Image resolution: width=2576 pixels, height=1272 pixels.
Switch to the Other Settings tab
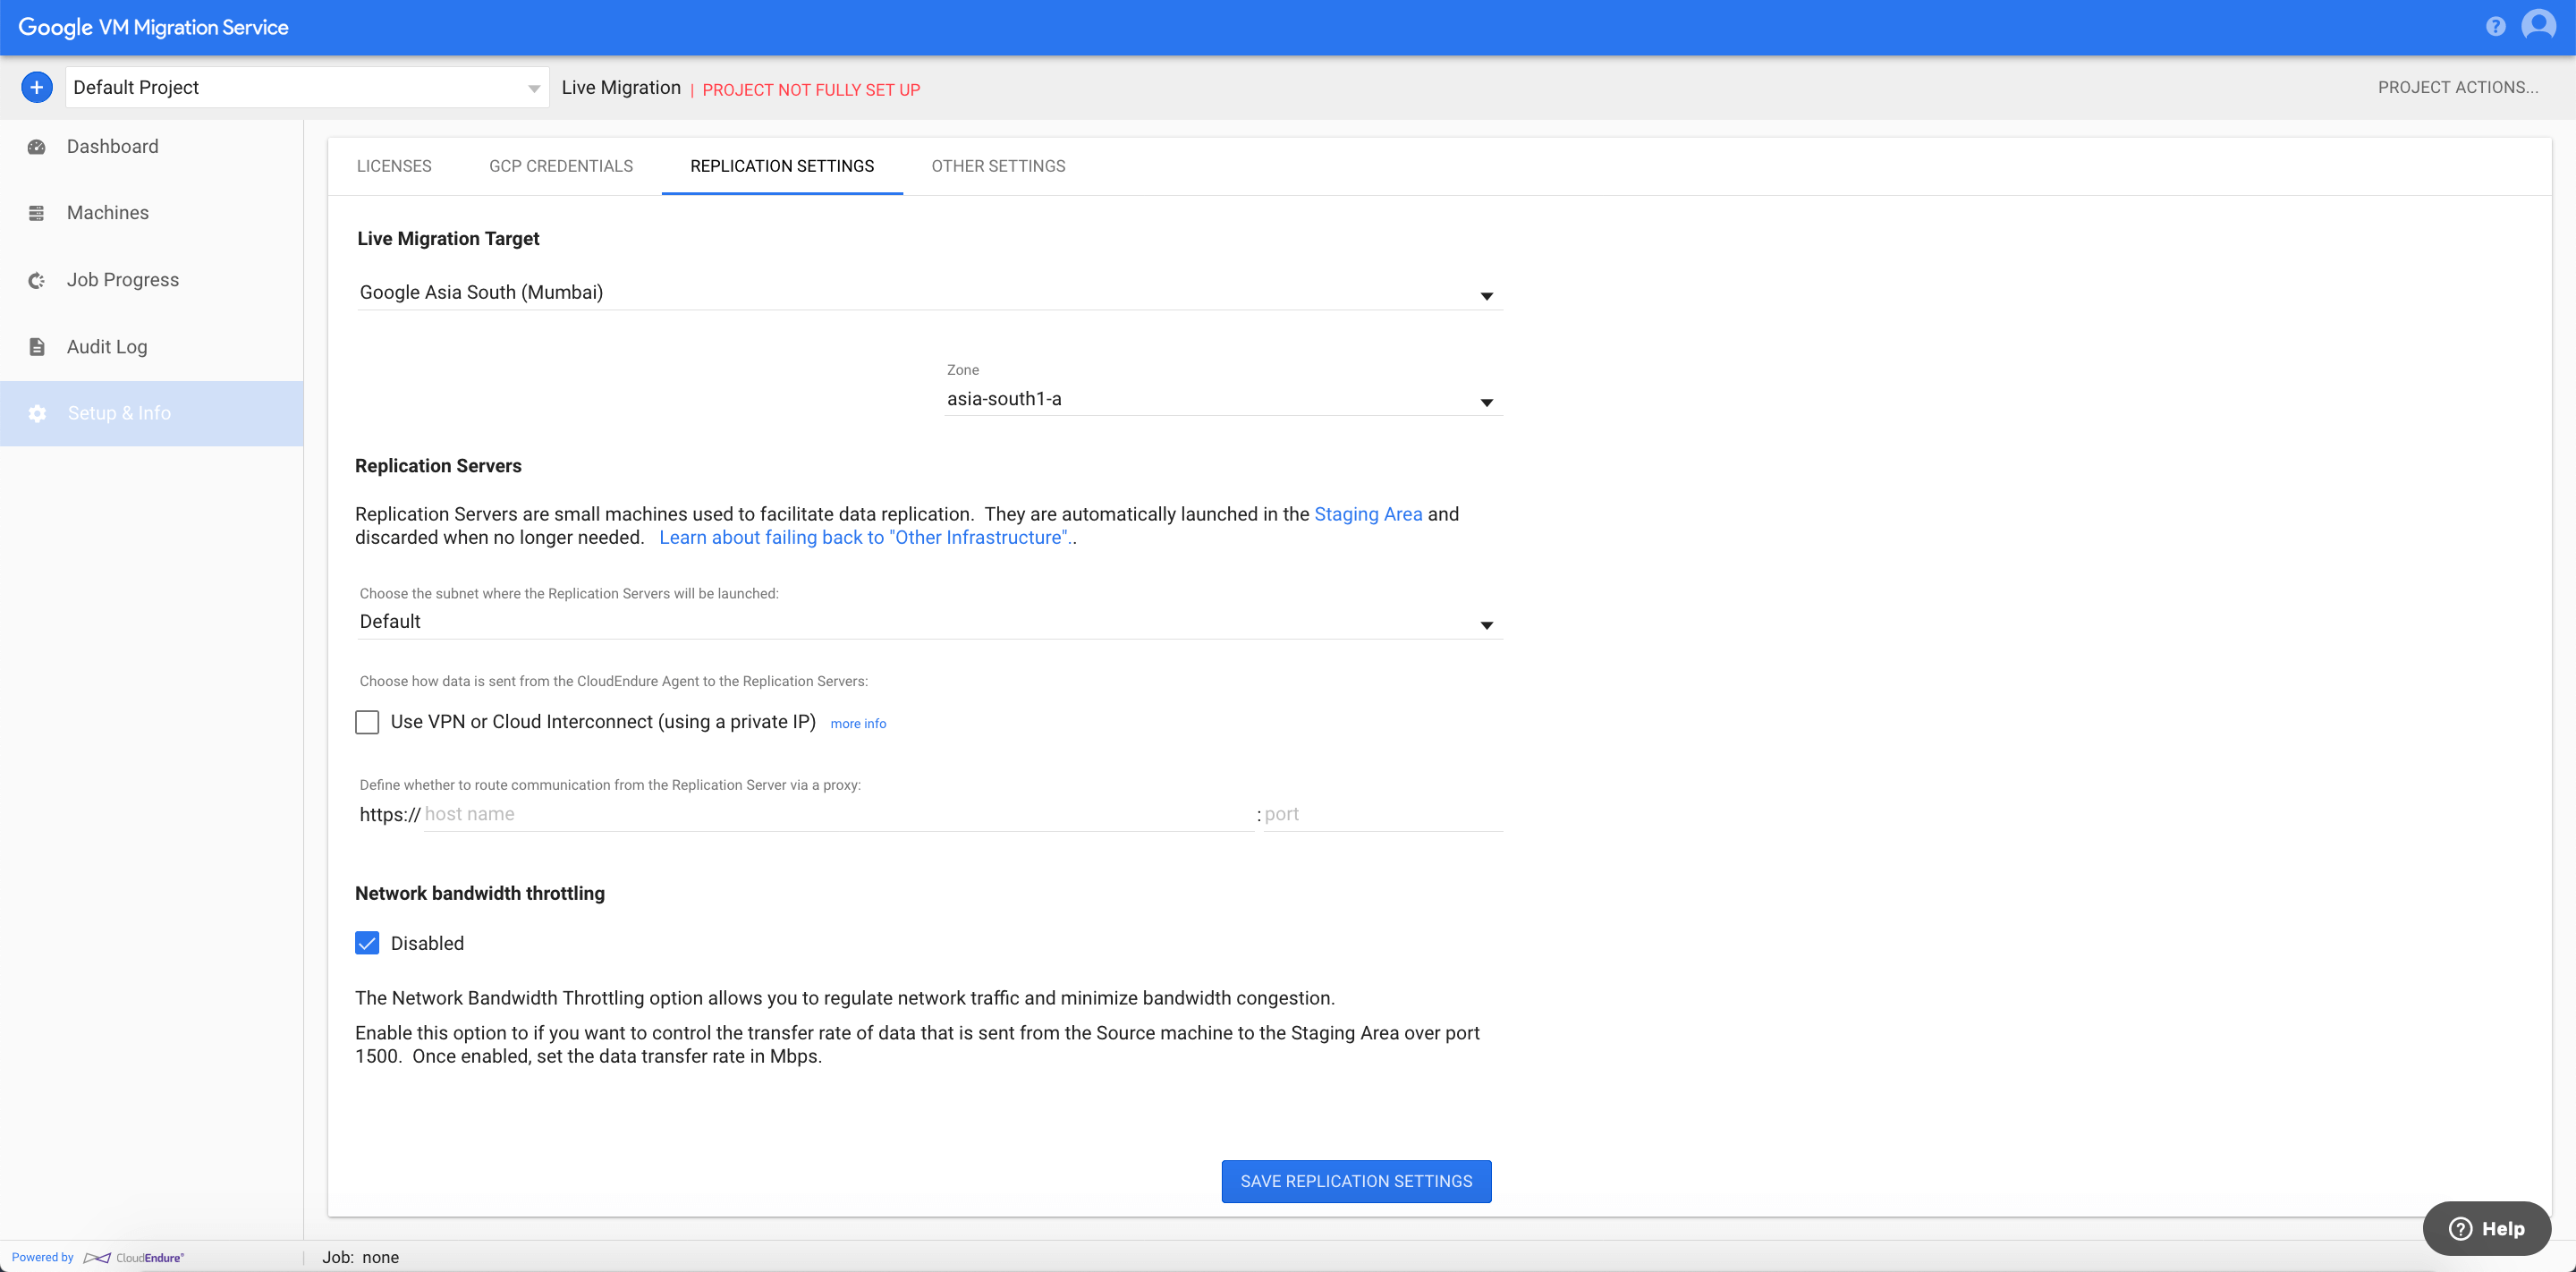[x=998, y=166]
